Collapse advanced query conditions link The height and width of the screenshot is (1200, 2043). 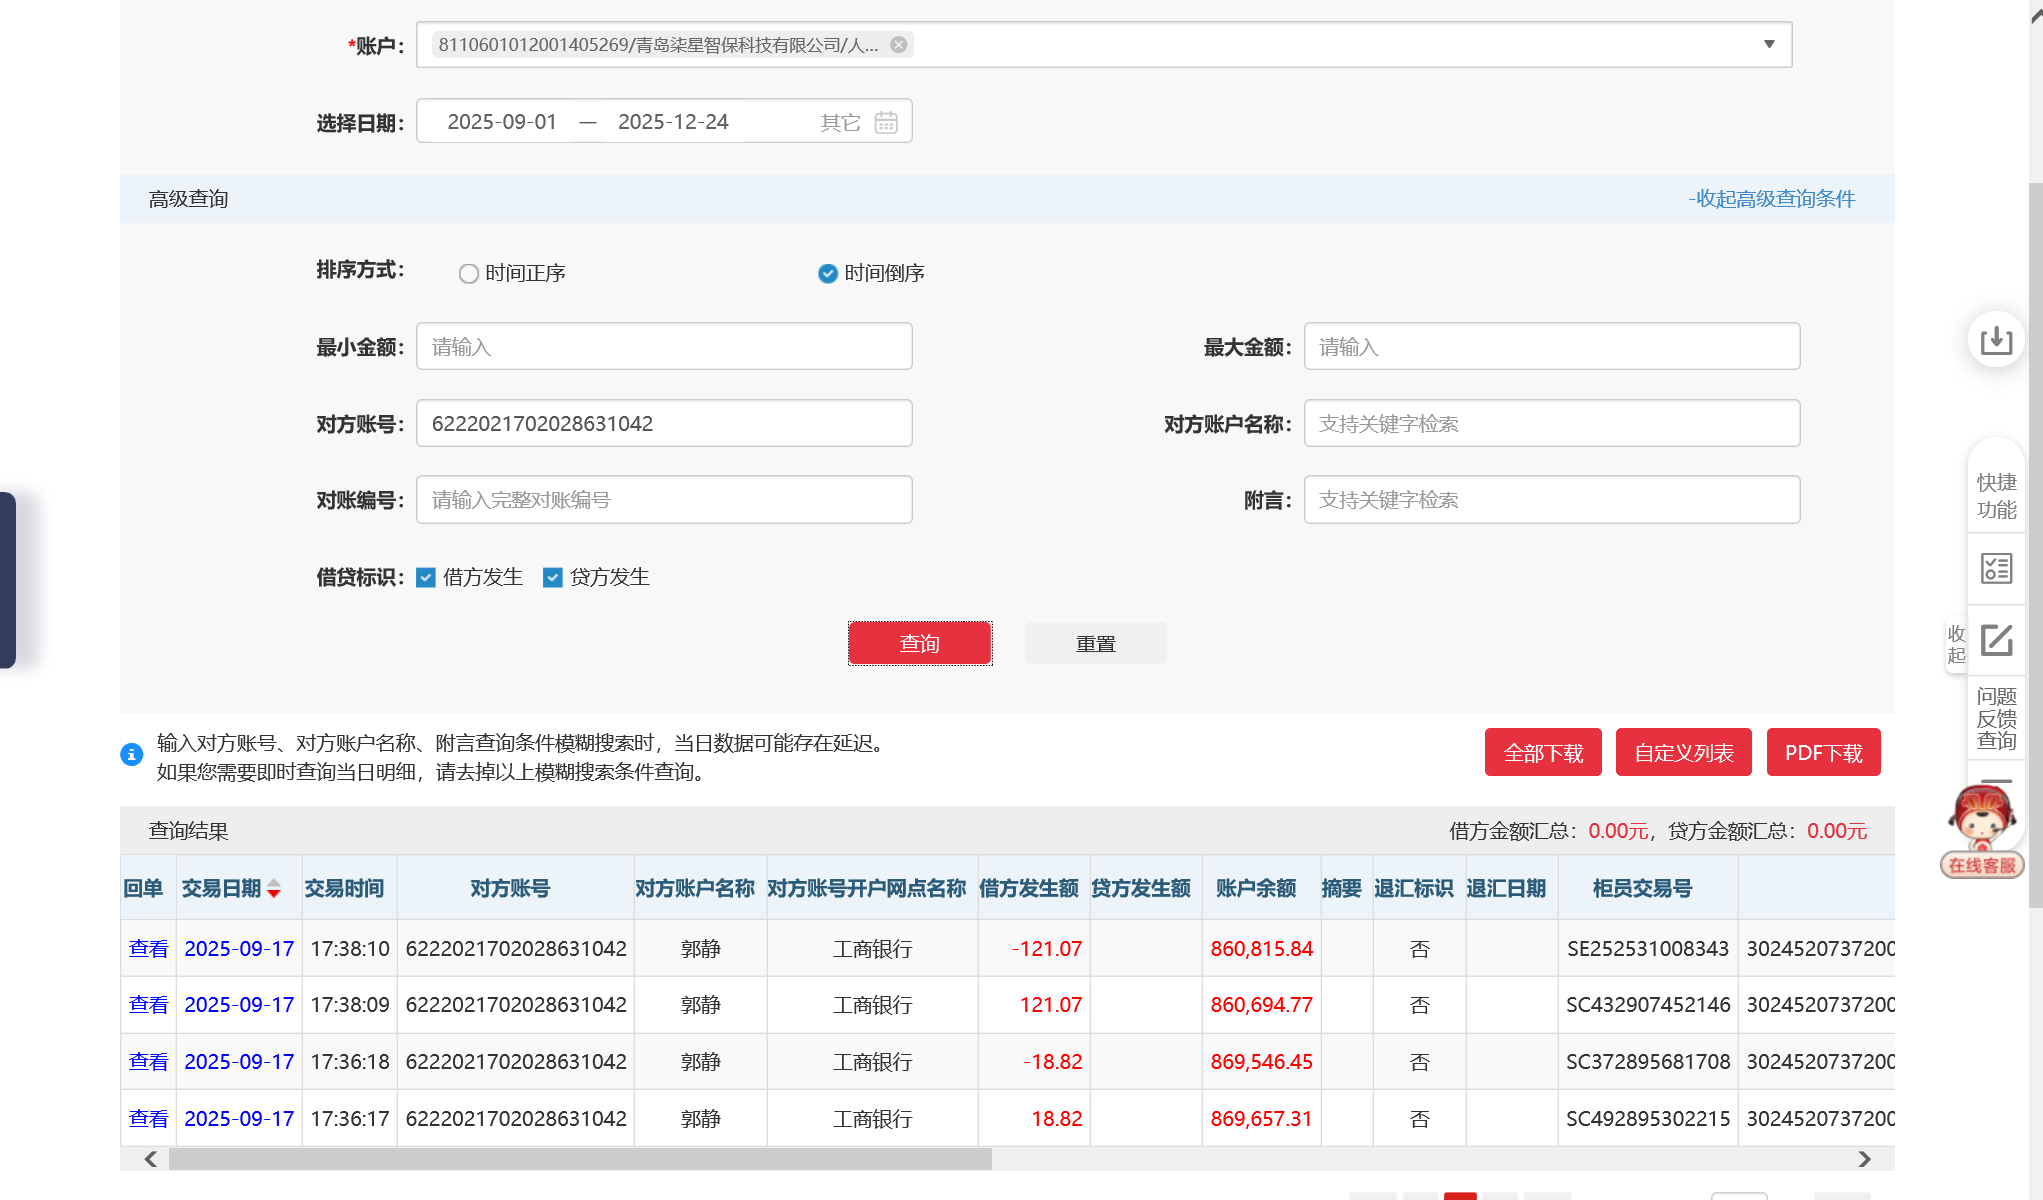[1771, 199]
